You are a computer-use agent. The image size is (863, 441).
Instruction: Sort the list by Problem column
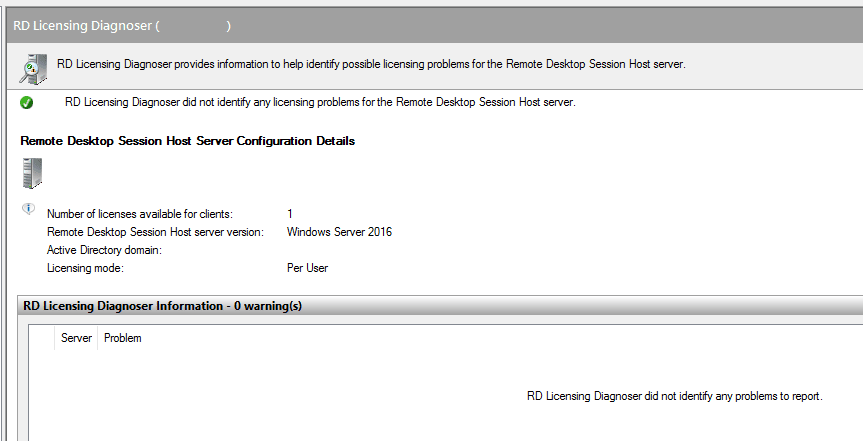click(123, 338)
